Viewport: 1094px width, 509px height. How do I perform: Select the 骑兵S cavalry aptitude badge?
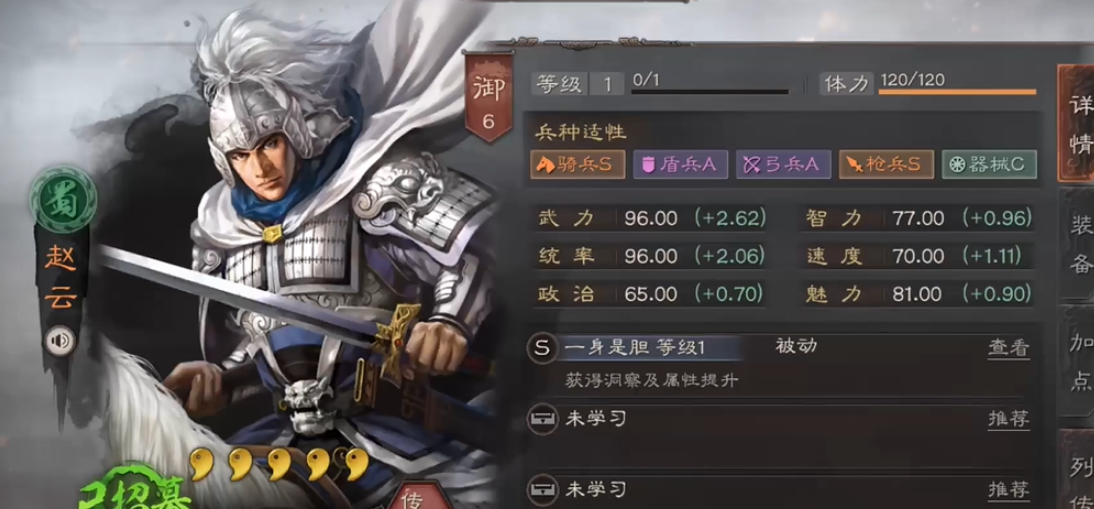(x=577, y=165)
